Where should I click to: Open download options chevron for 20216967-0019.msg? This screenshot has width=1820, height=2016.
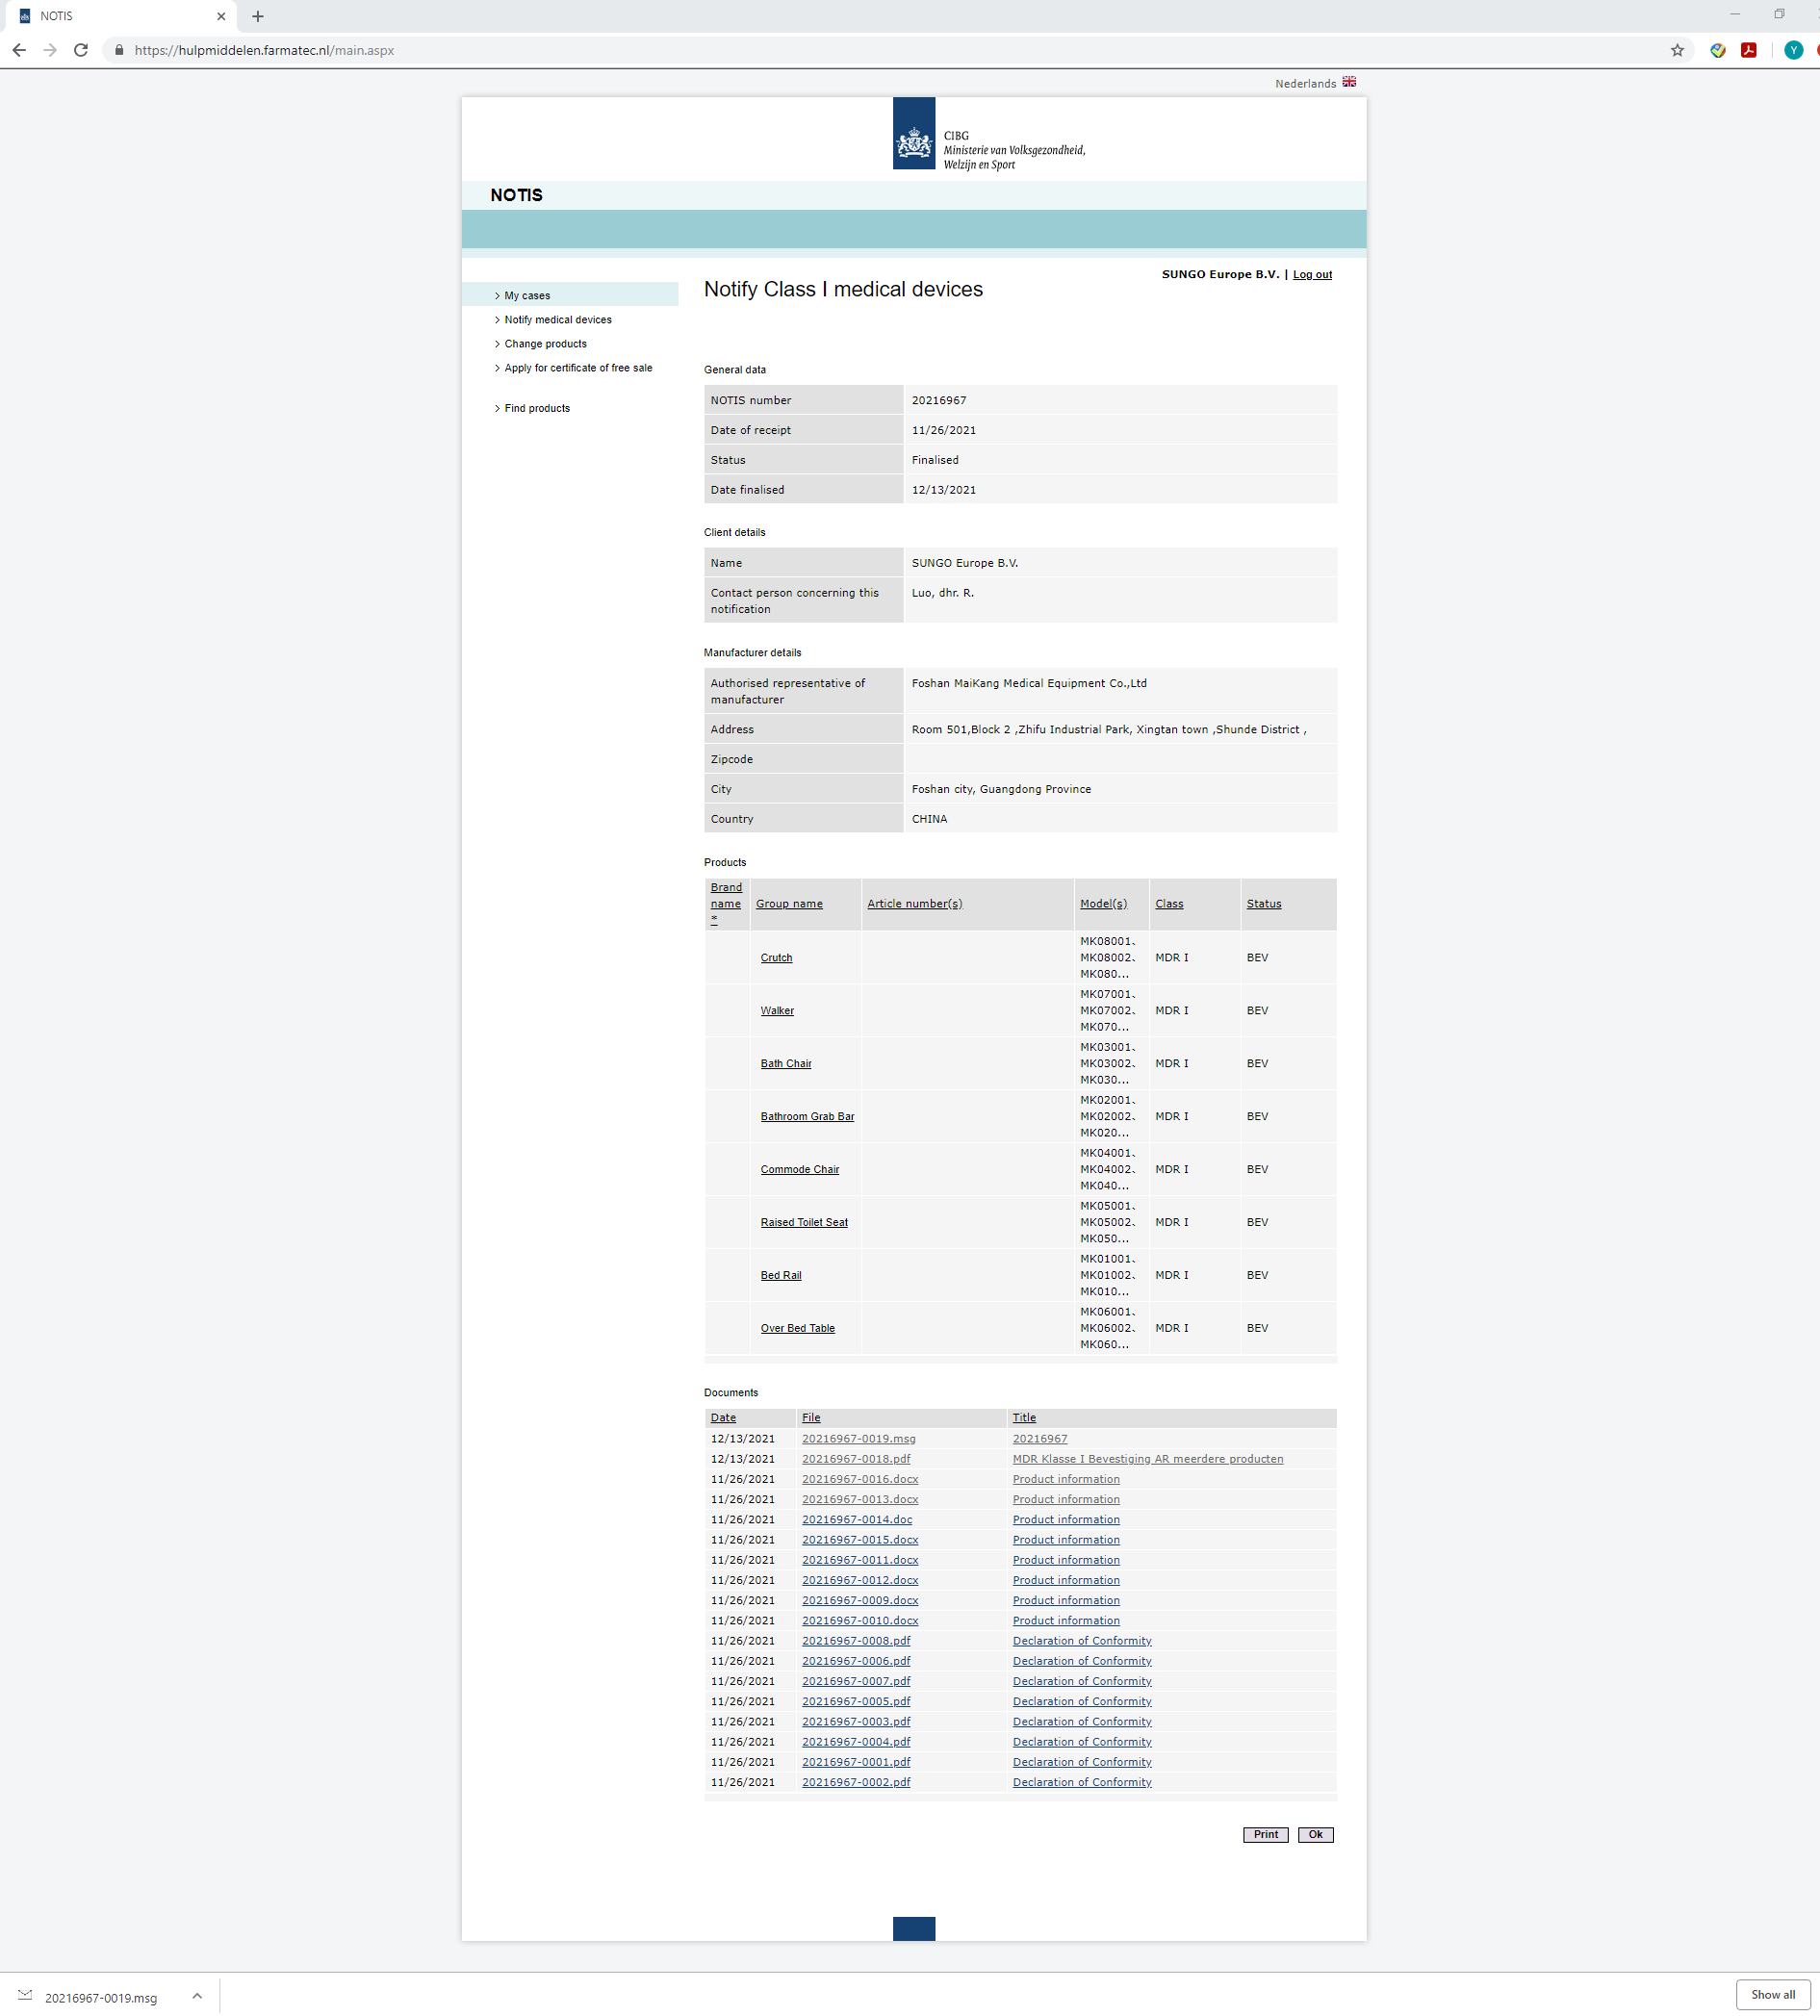click(x=197, y=1996)
